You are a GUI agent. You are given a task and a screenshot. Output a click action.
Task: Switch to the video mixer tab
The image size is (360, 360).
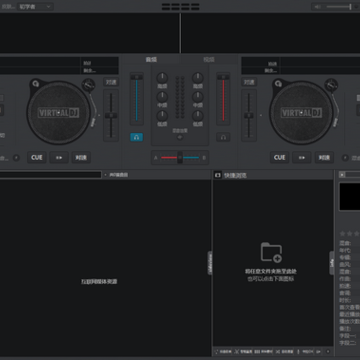pyautogui.click(x=209, y=60)
